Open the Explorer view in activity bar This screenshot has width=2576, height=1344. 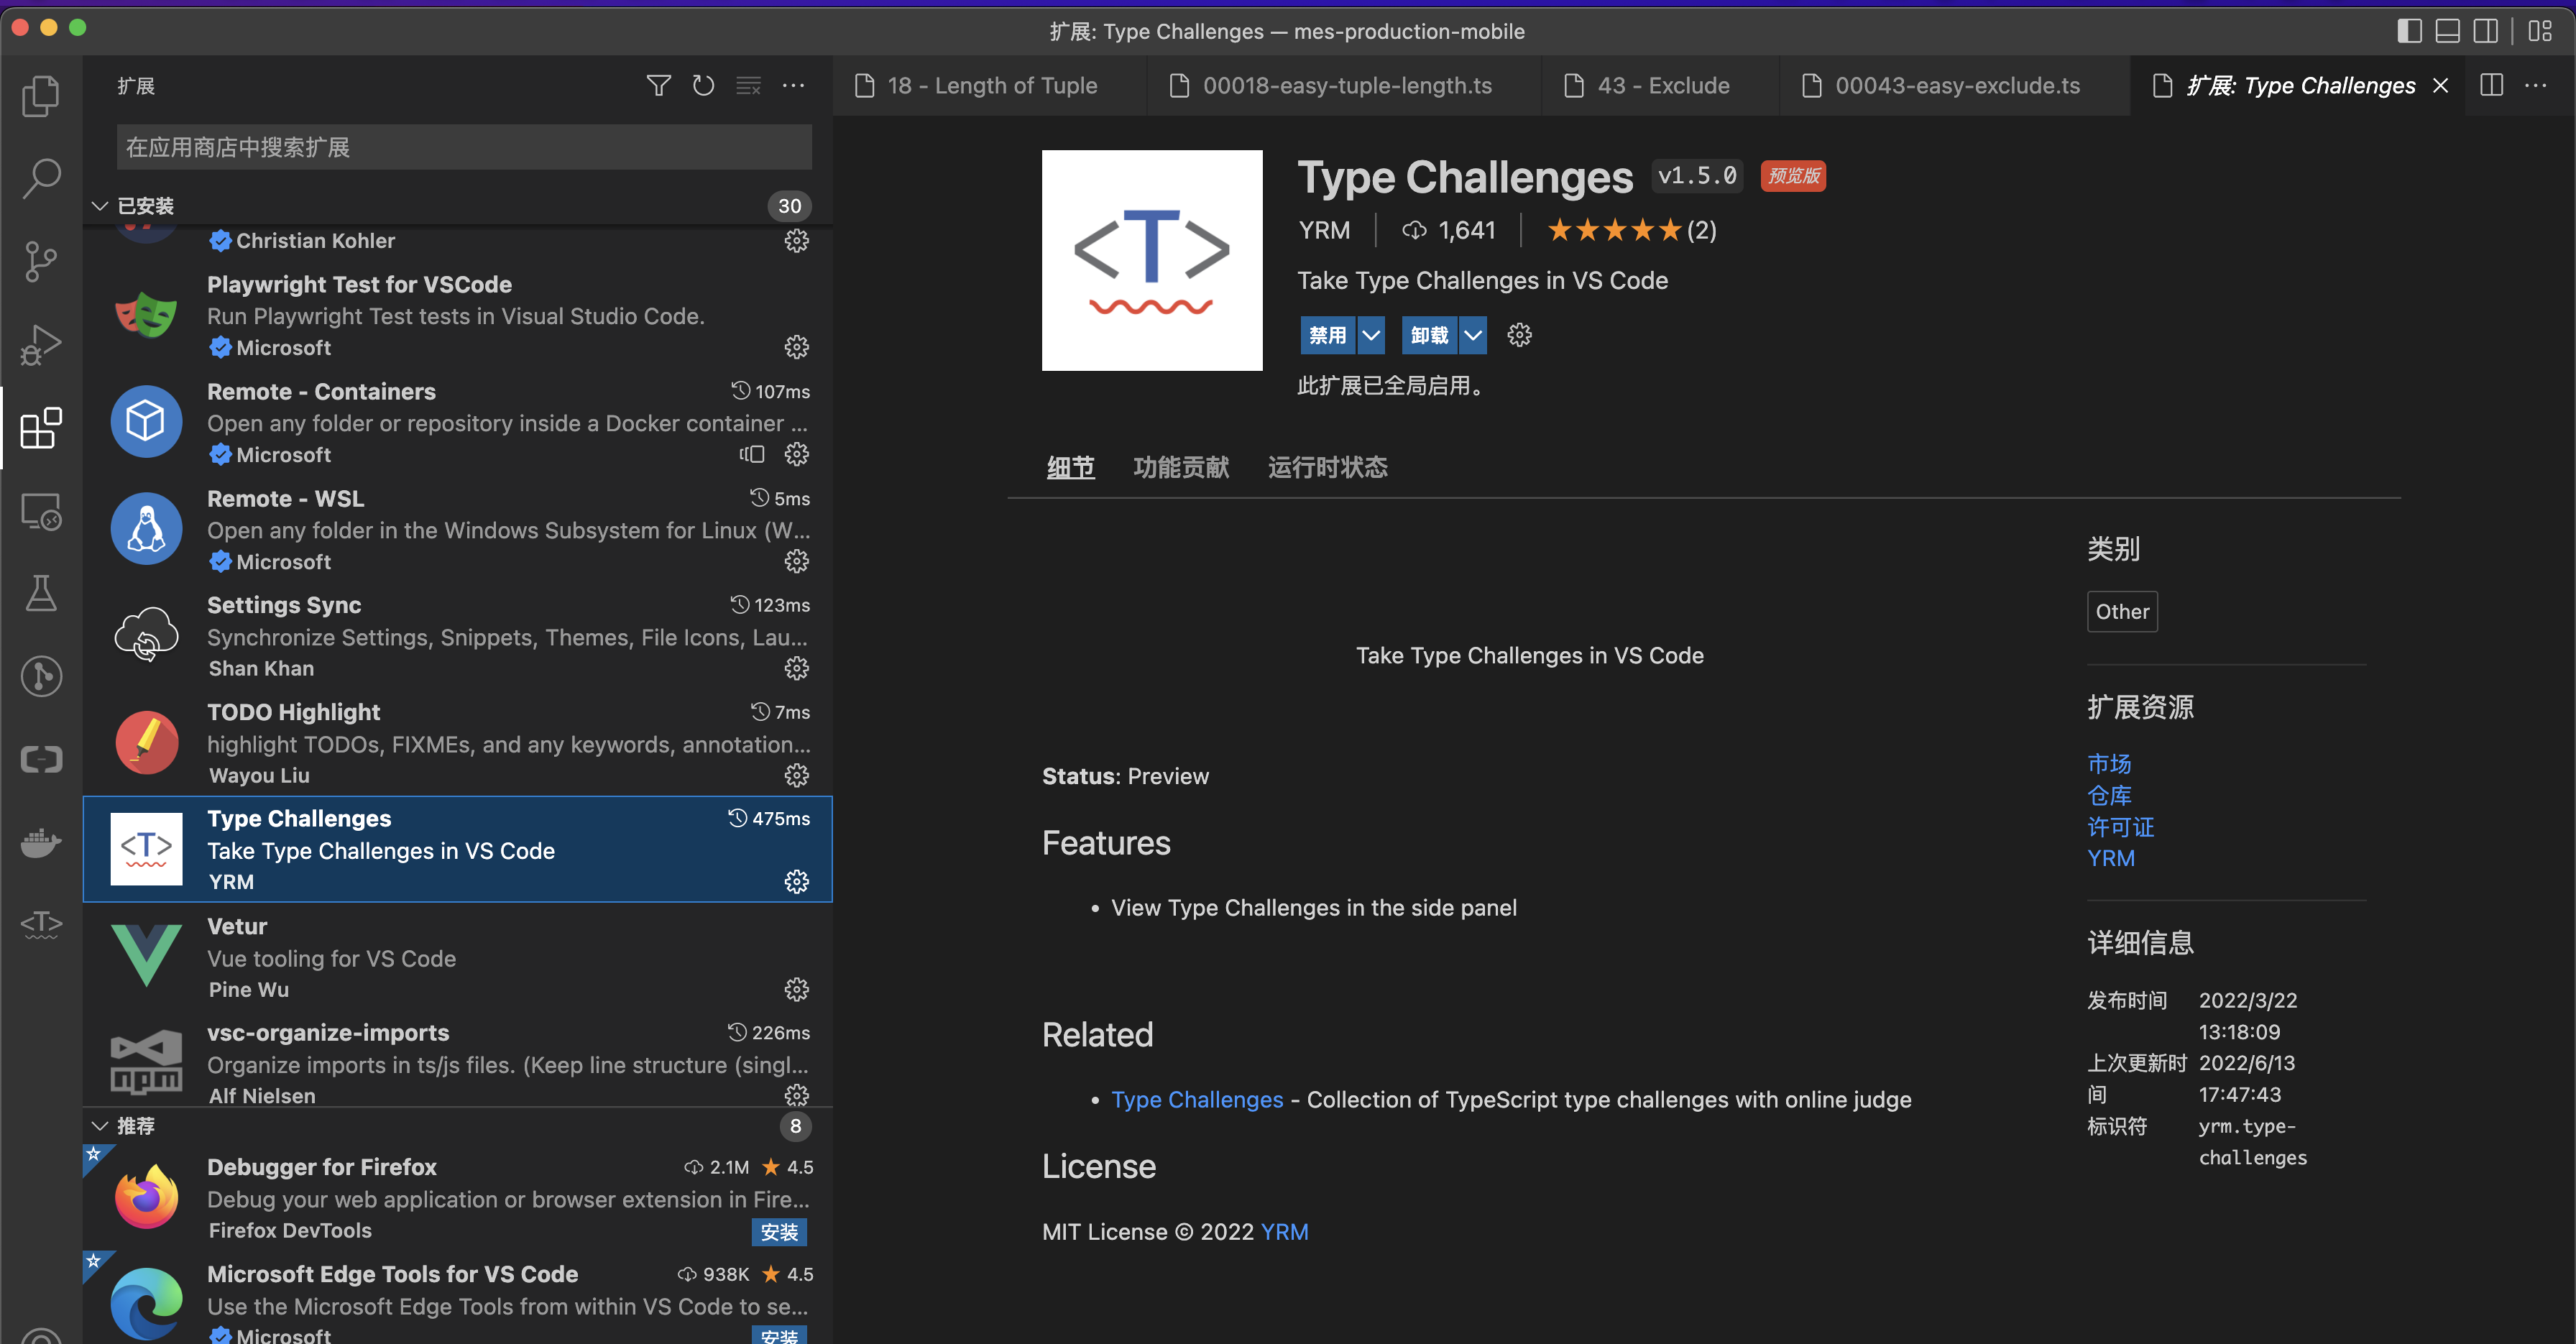pyautogui.click(x=41, y=95)
